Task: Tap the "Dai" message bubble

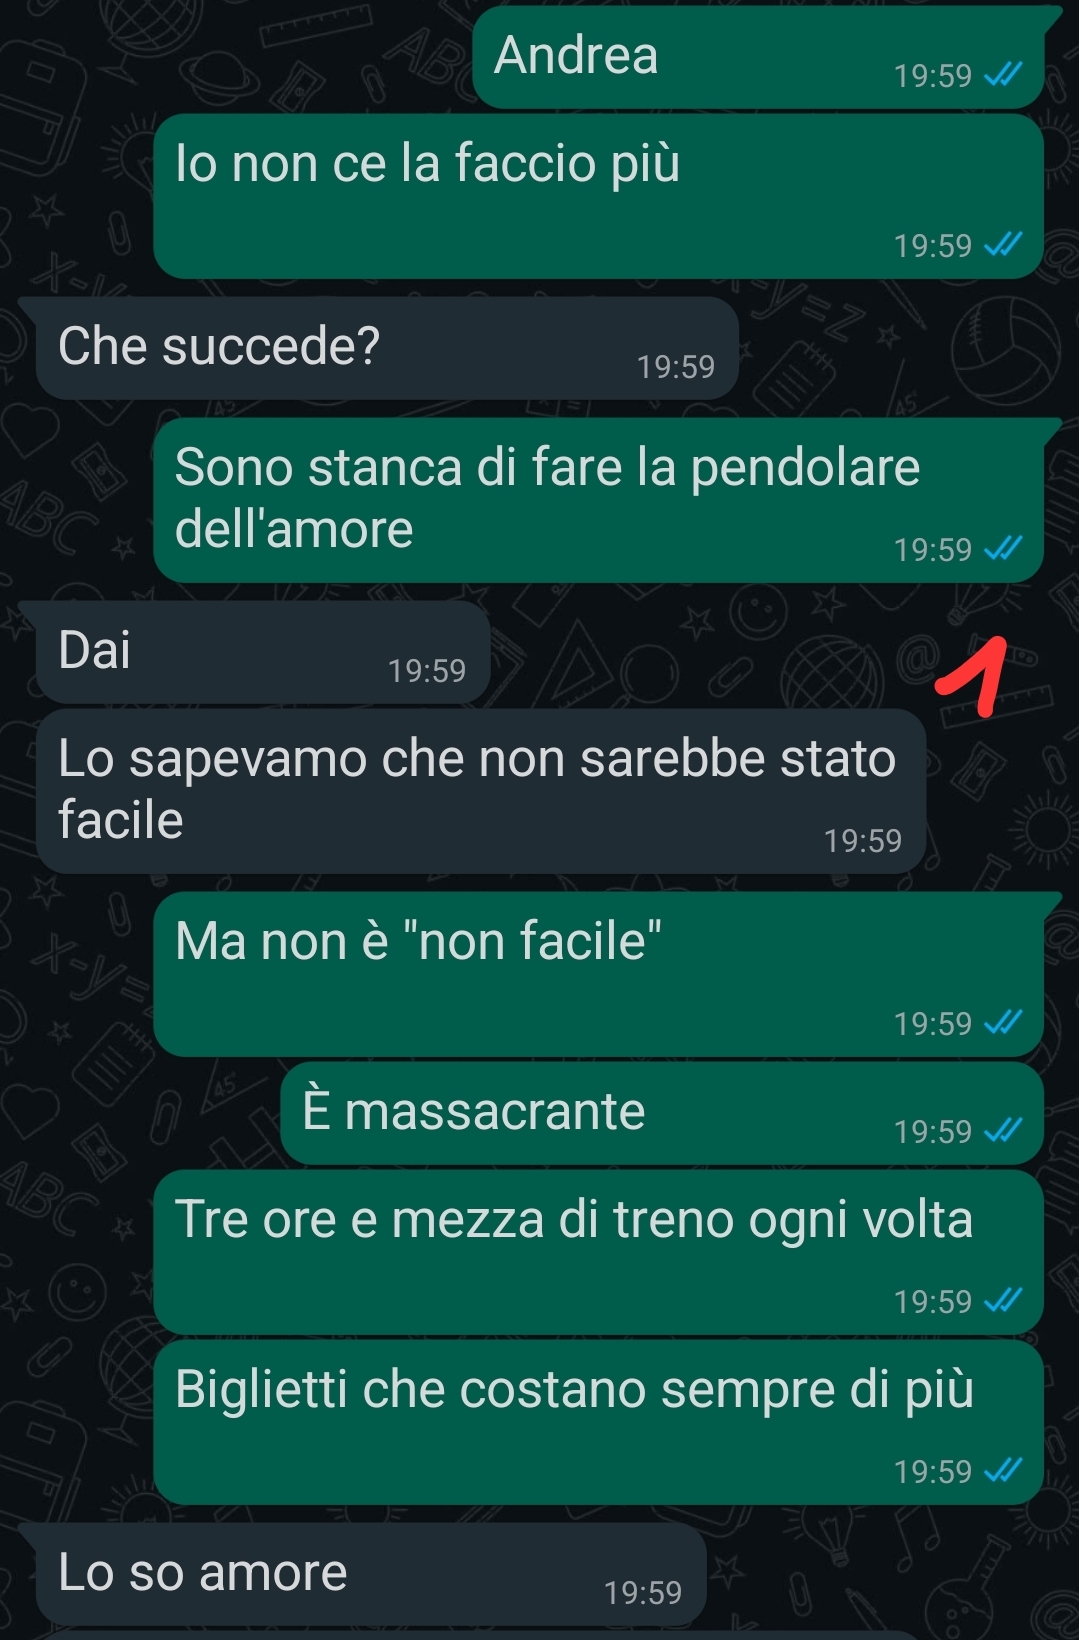Action: point(264,652)
